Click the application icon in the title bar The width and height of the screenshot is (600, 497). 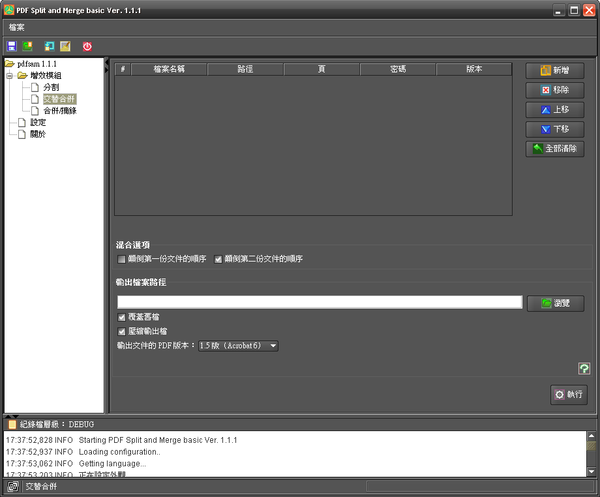tap(9, 10)
